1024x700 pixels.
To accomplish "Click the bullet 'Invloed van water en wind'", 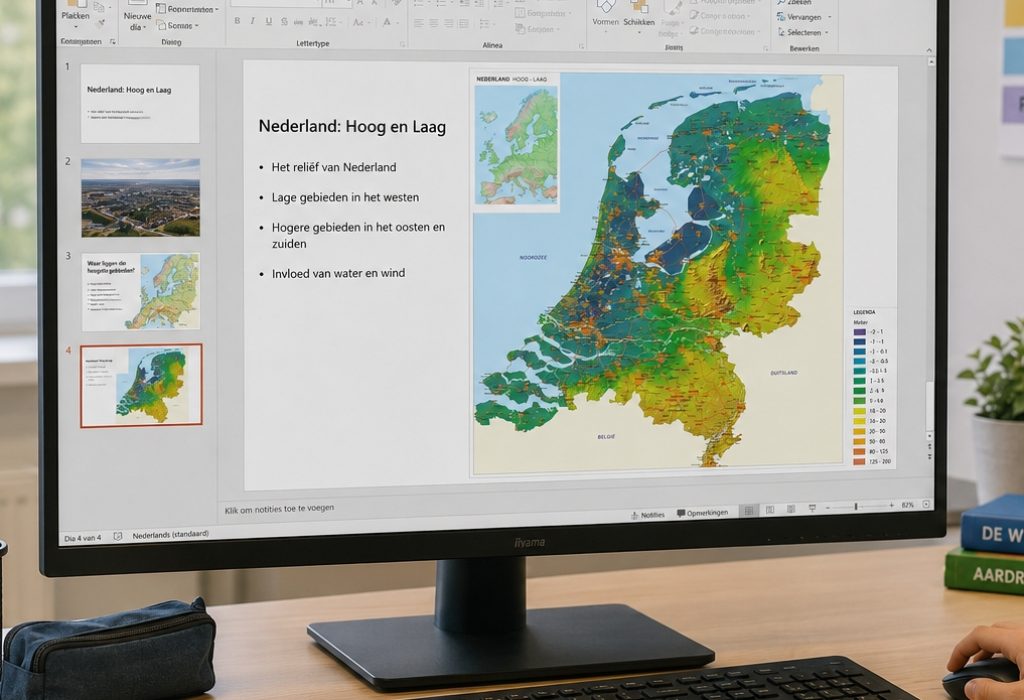I will (338, 273).
